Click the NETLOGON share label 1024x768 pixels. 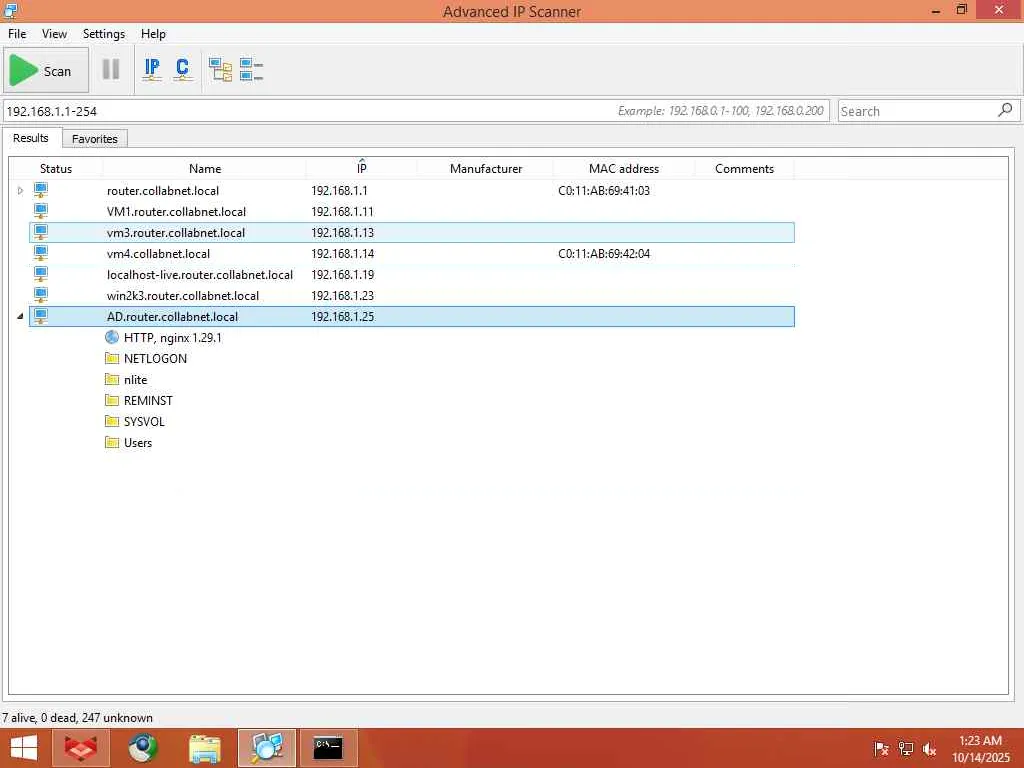(155, 359)
